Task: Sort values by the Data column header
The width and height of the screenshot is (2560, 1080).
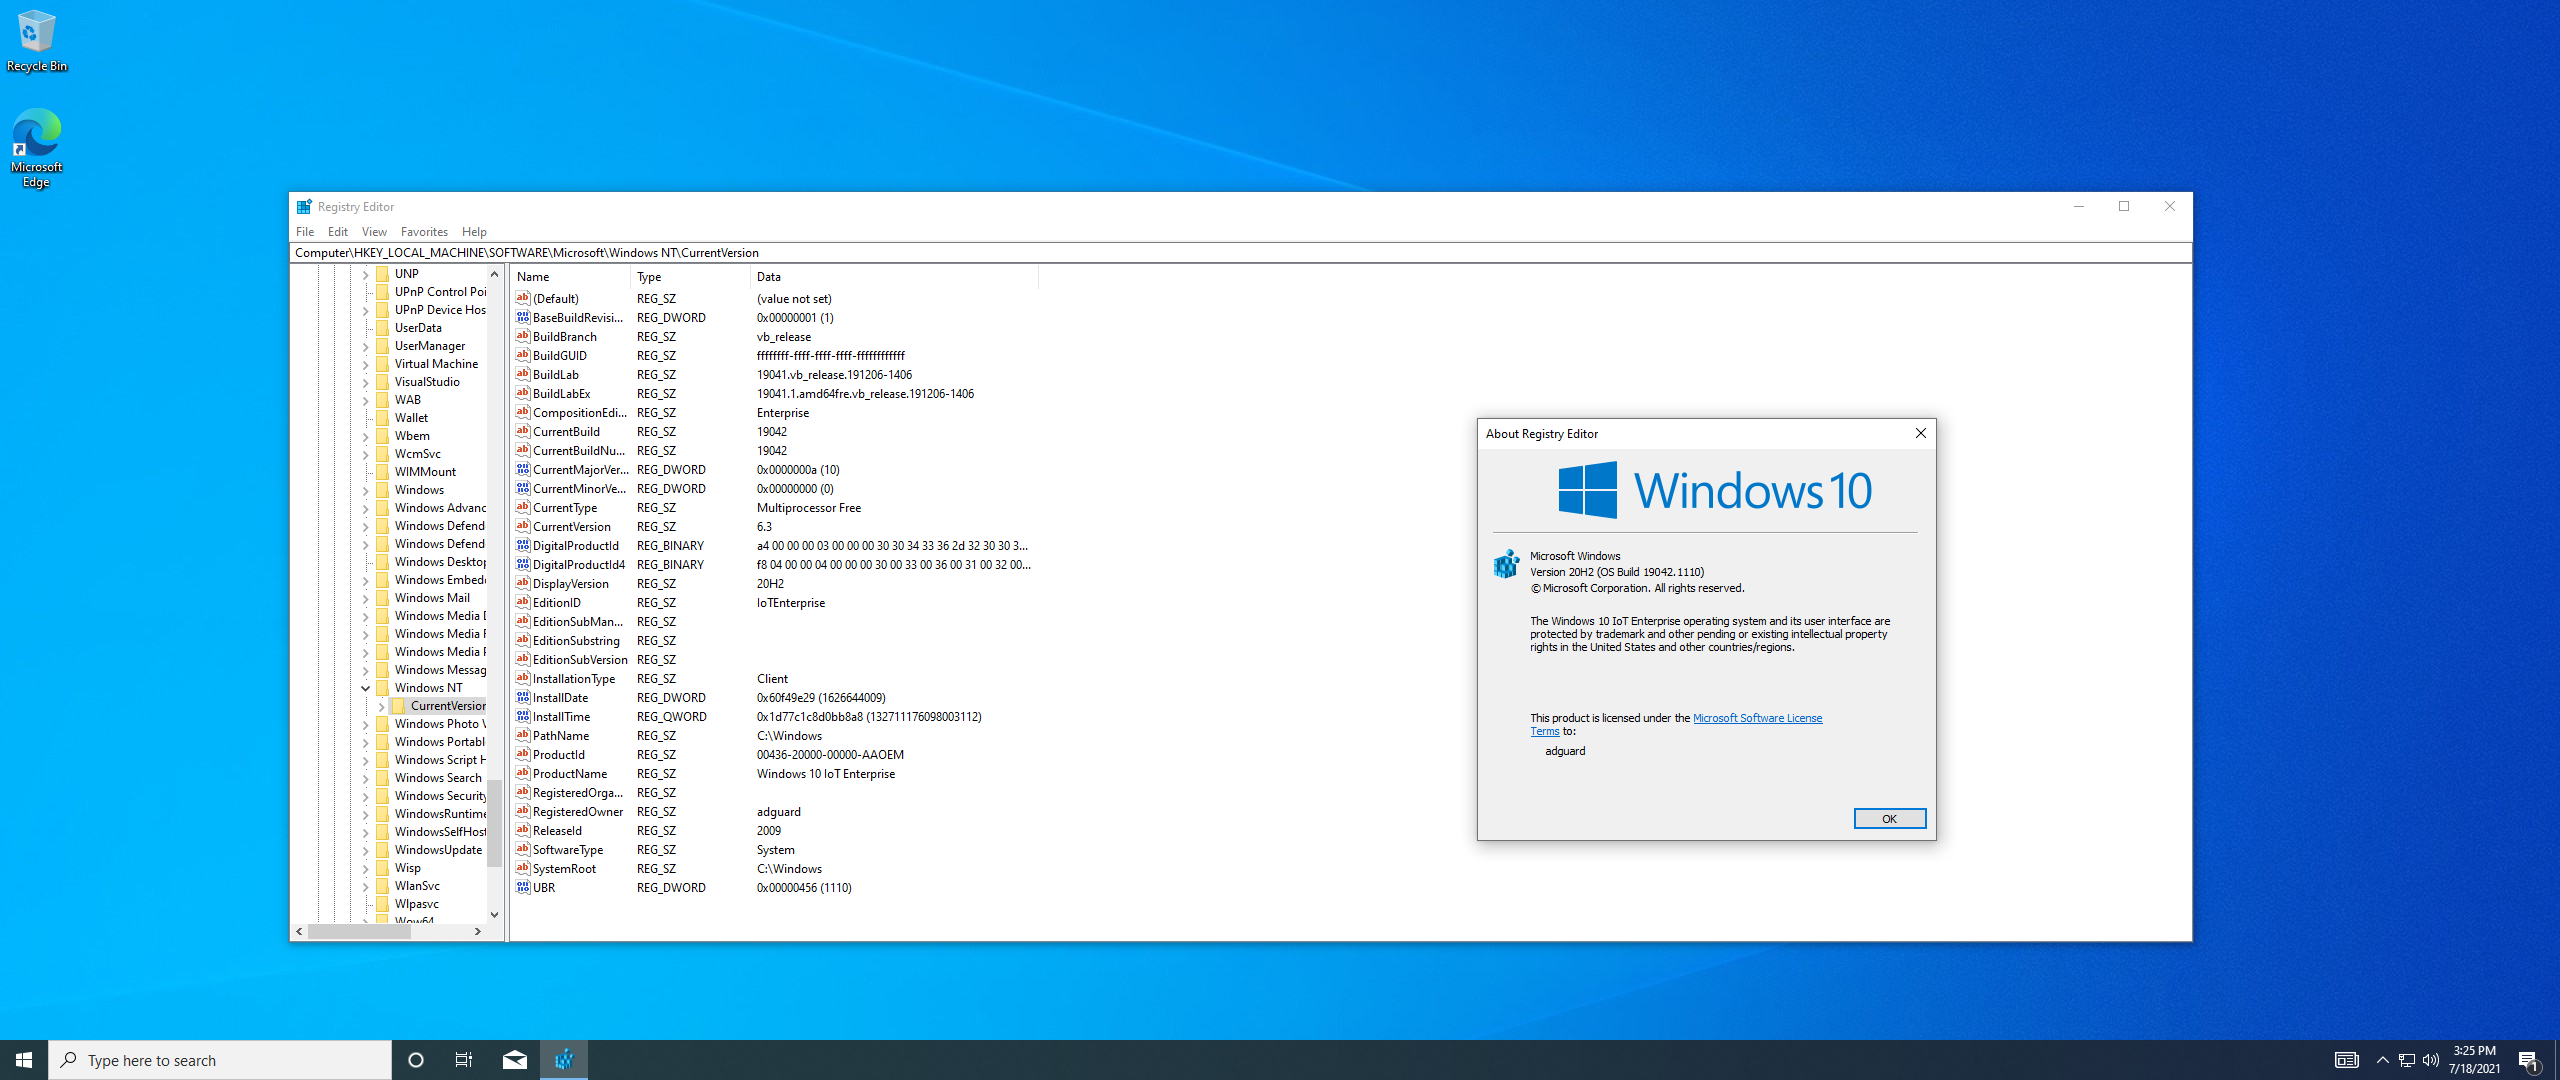Action: click(x=894, y=277)
